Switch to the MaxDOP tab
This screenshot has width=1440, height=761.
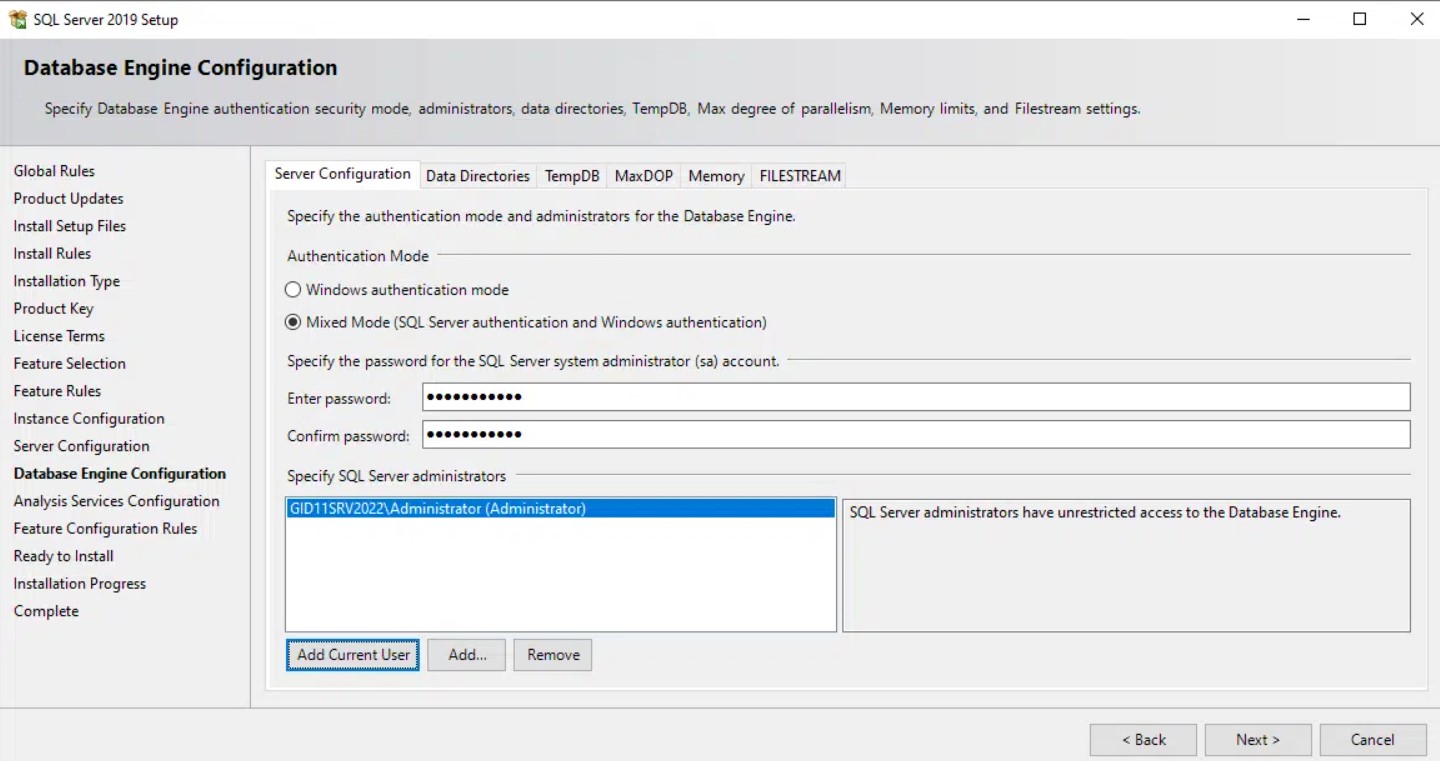(644, 176)
